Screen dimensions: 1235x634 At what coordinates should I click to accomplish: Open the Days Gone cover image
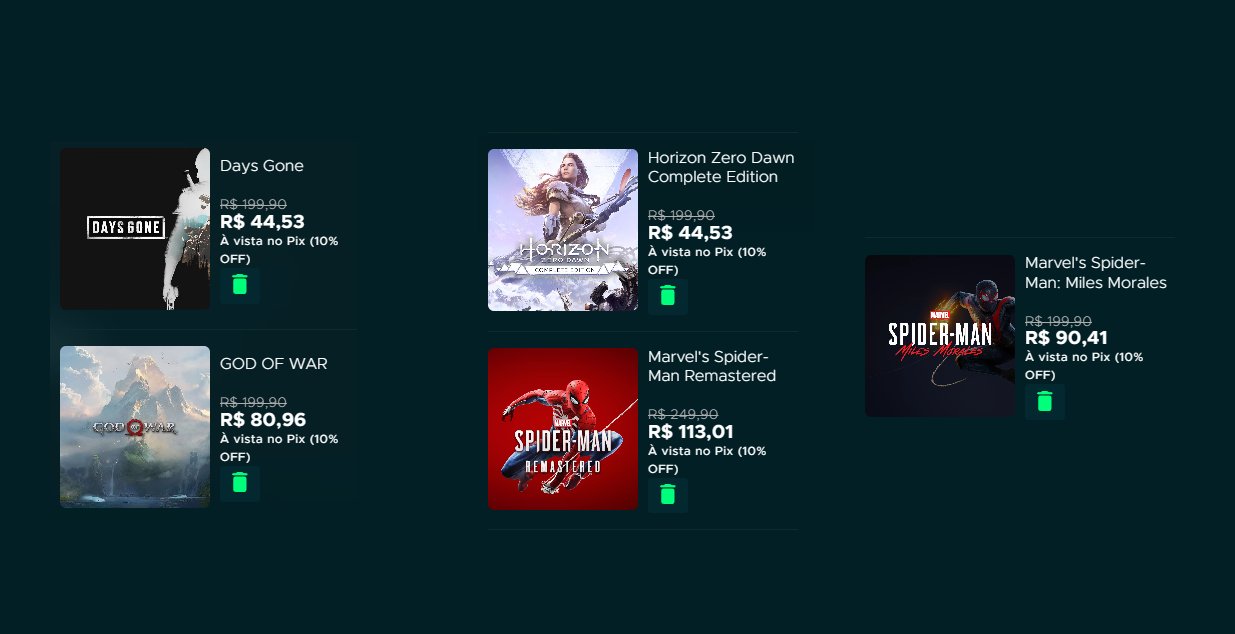tap(135, 229)
